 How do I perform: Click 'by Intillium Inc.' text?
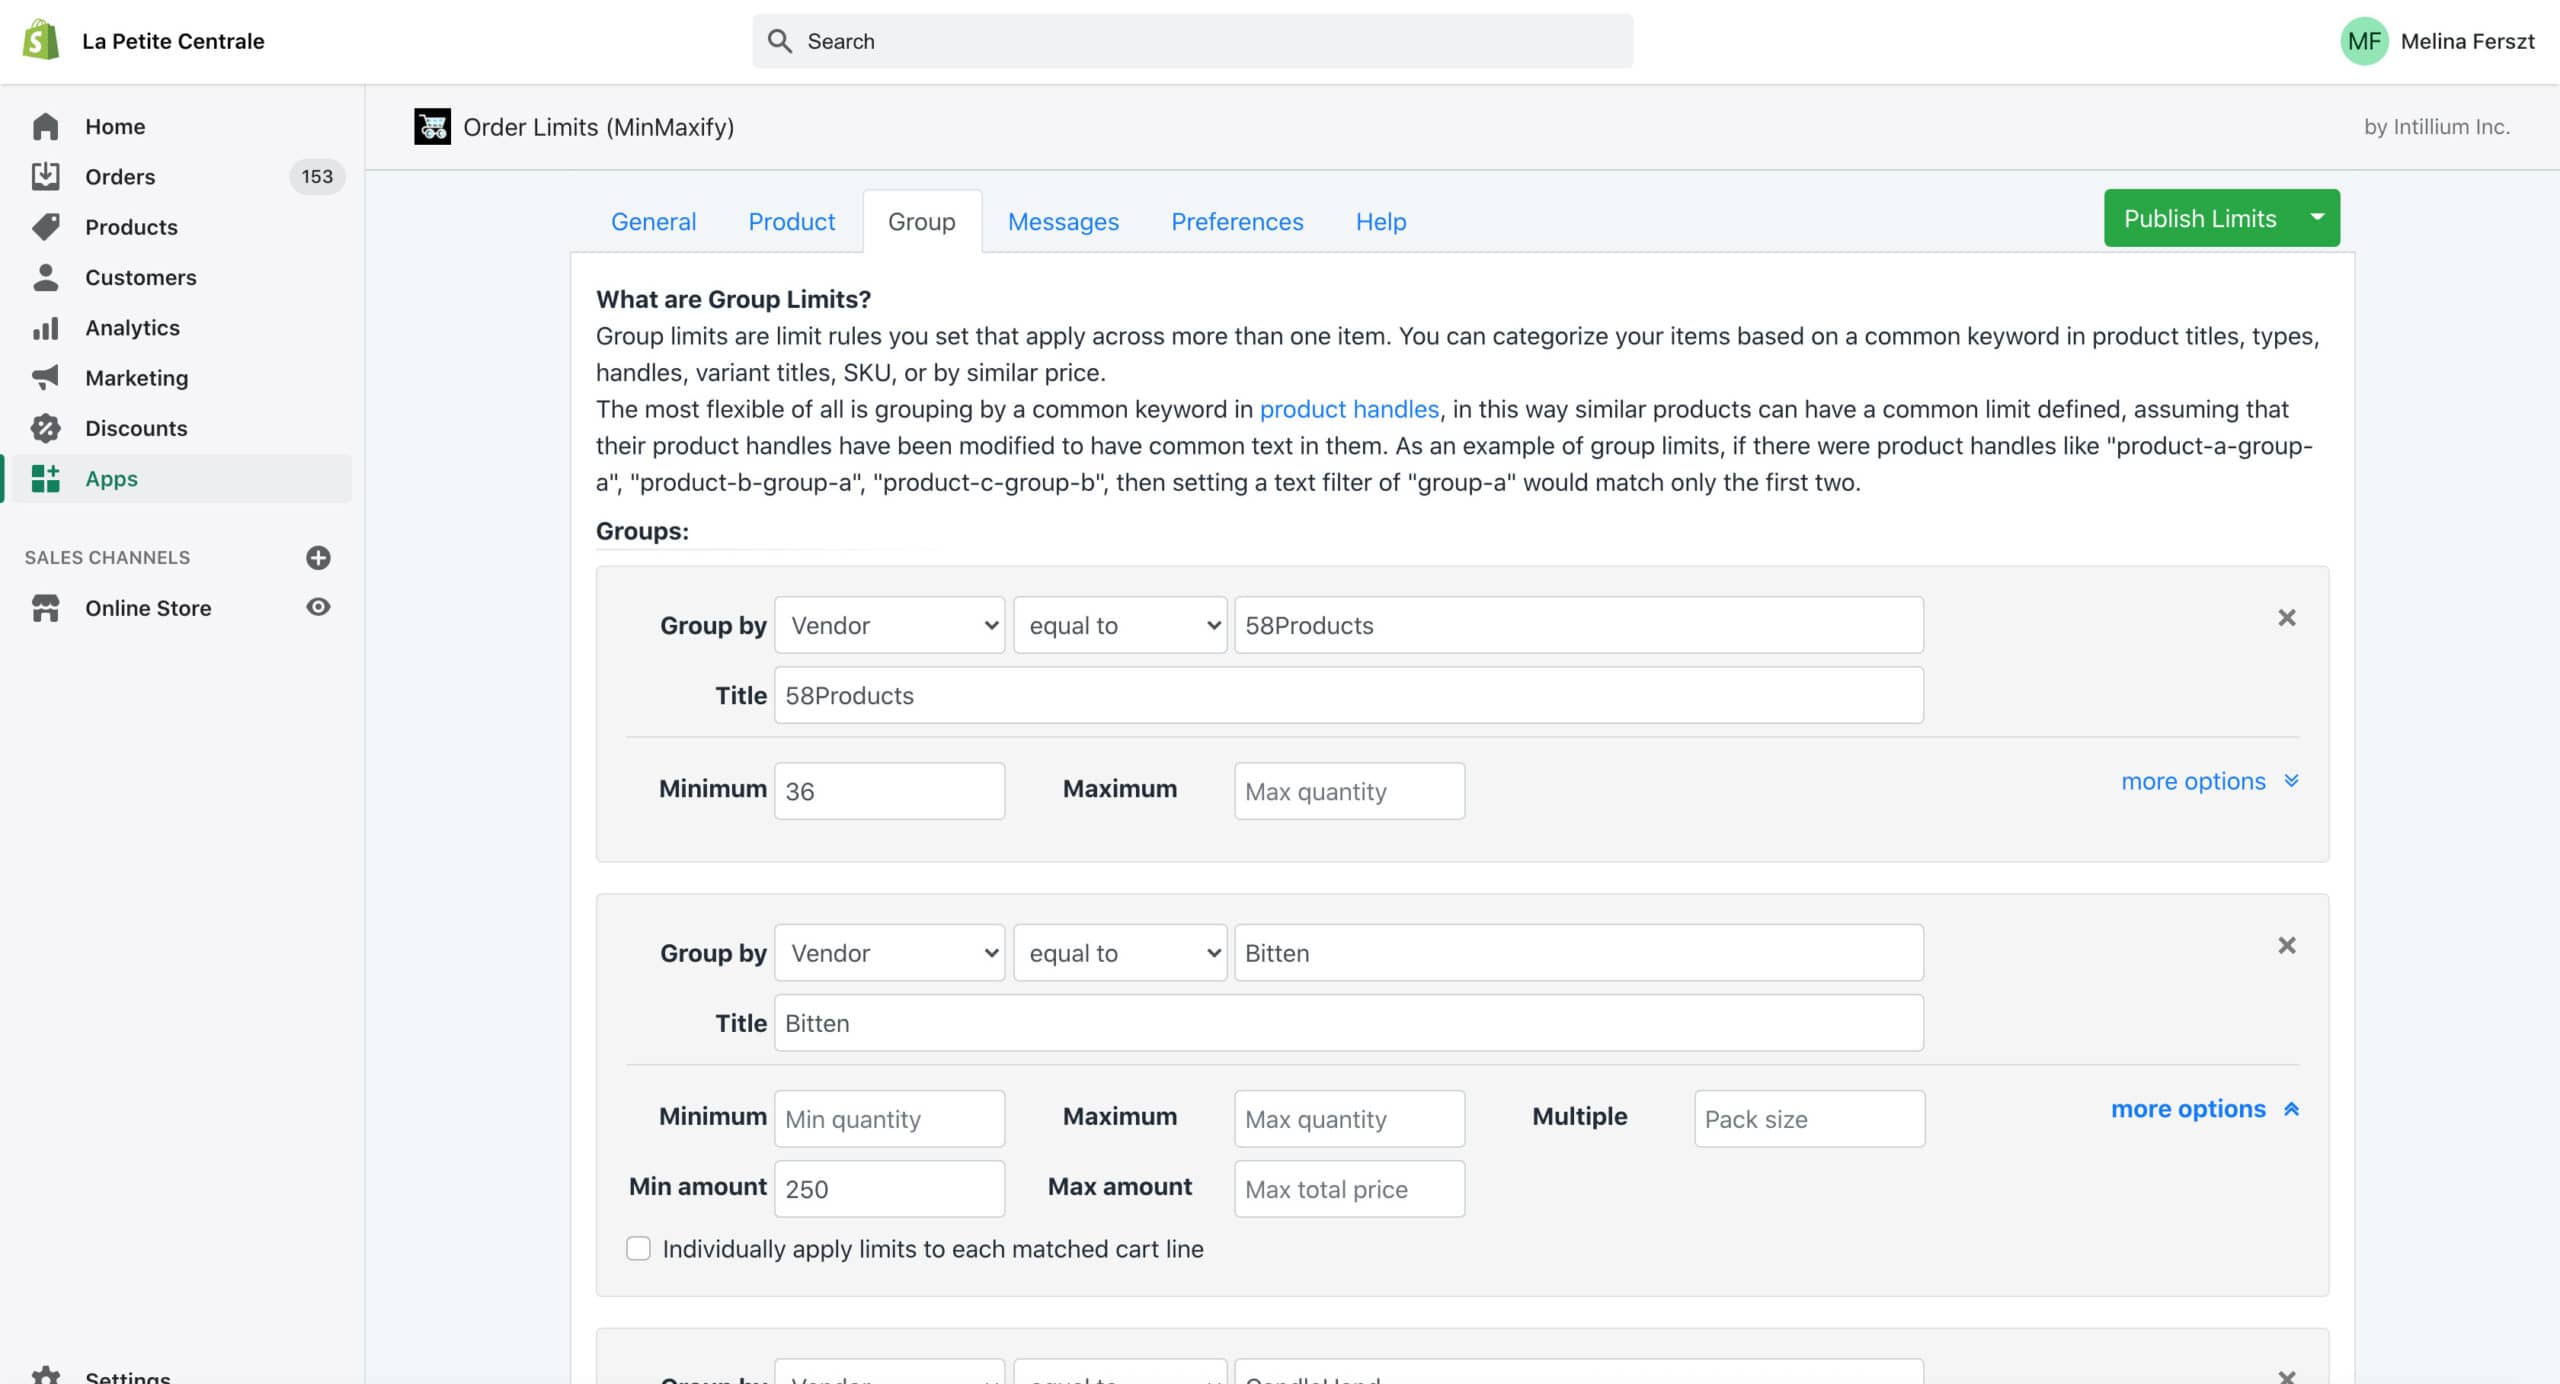2436,126
